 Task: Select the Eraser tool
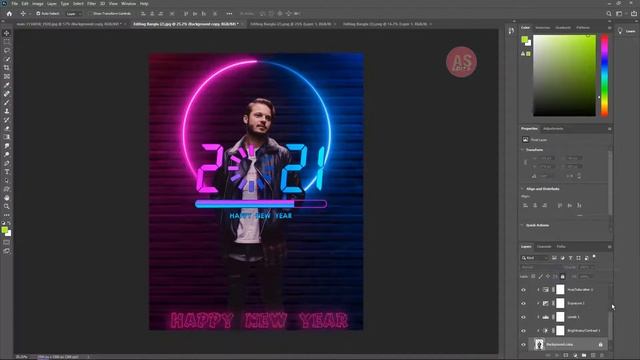(x=7, y=128)
